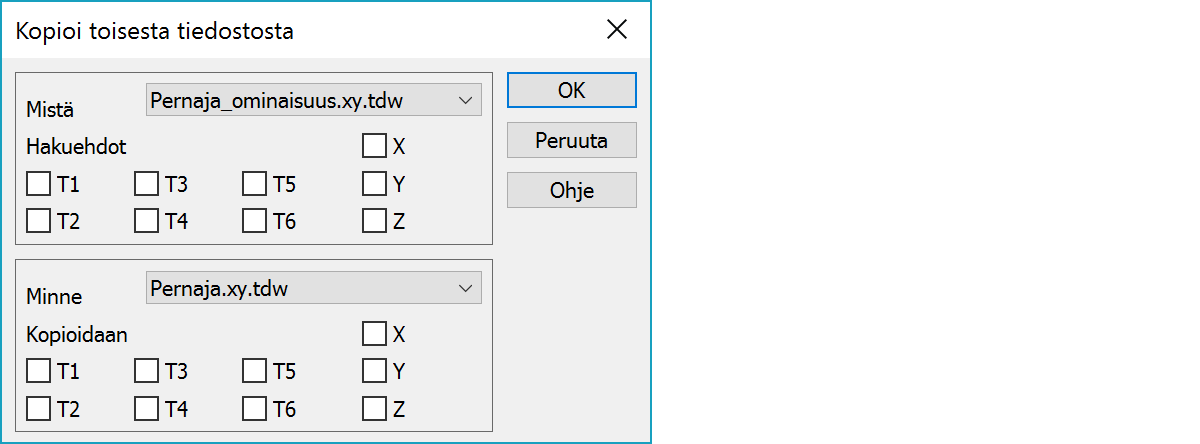Check T1 under Hakuehdot
1200x444 pixels.
[x=39, y=184]
